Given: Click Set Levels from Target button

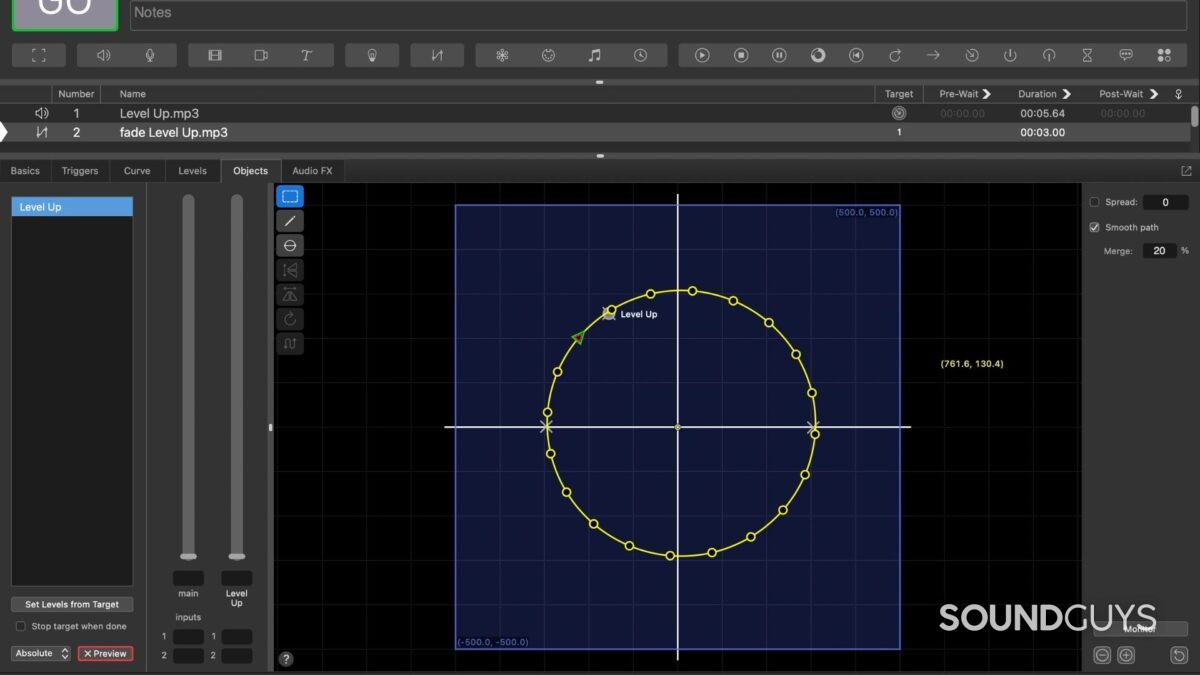Looking at the screenshot, I should (72, 605).
